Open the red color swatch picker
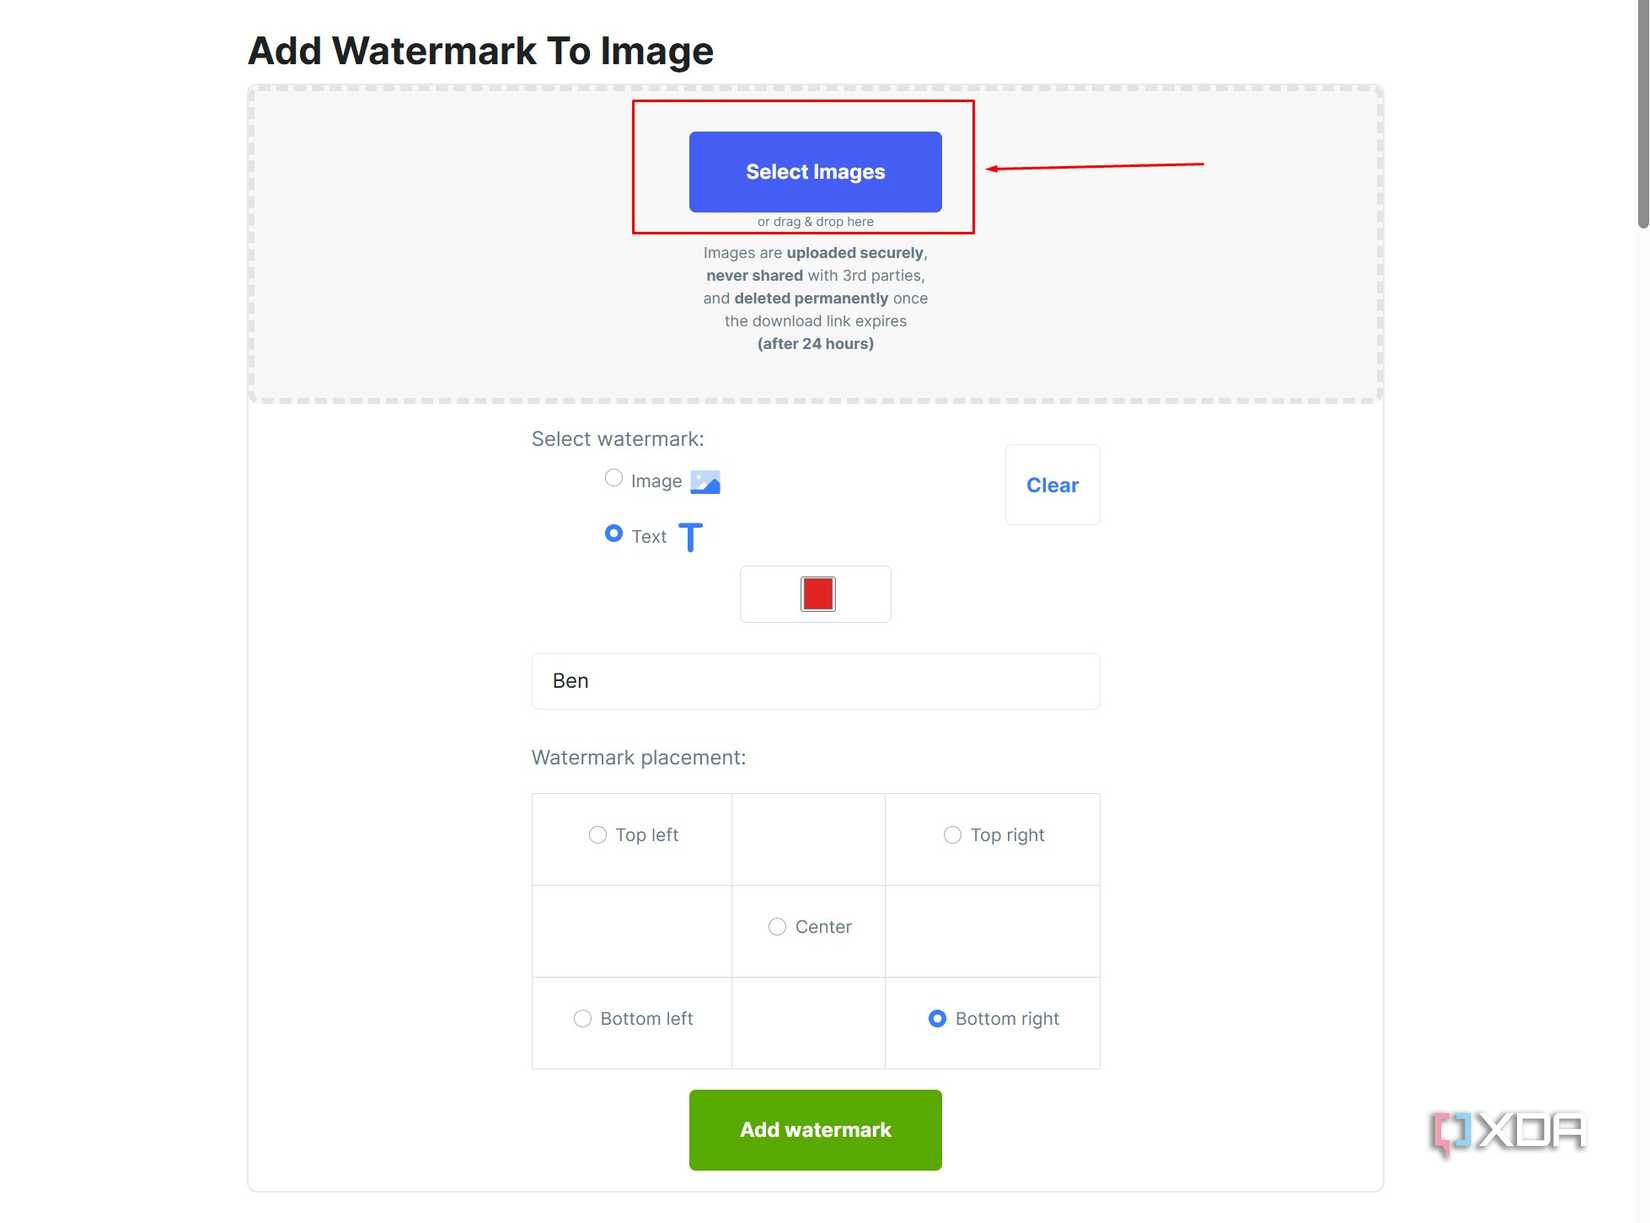This screenshot has height=1223, width=1650. (x=815, y=593)
